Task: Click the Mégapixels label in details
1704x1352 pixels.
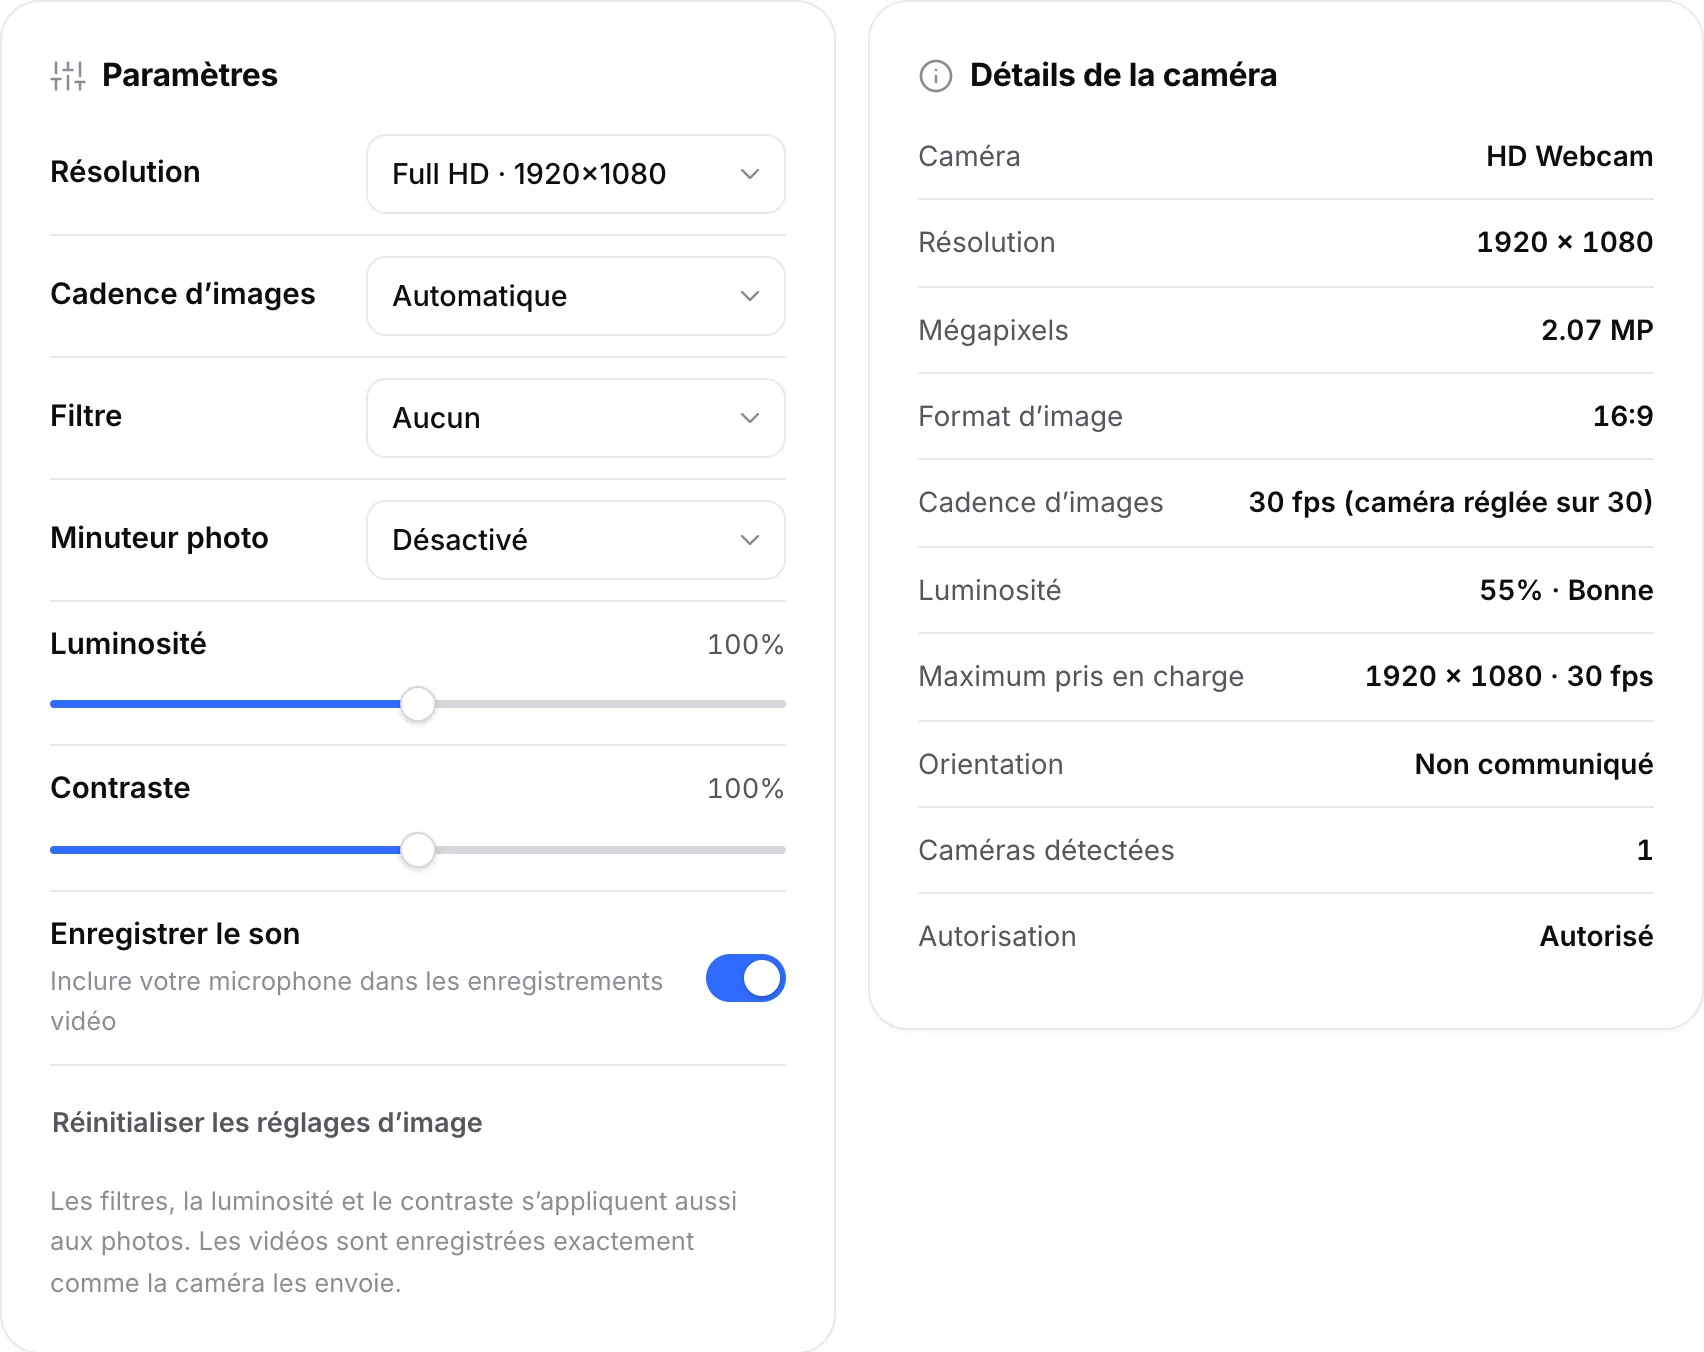Action: [993, 330]
